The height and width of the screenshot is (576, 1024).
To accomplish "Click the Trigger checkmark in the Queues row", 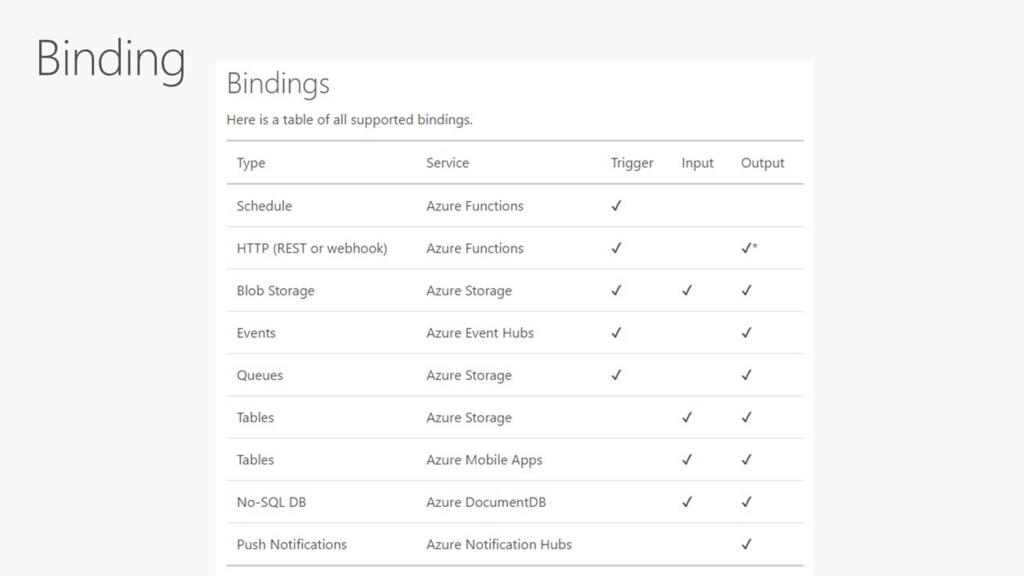I will point(616,376).
